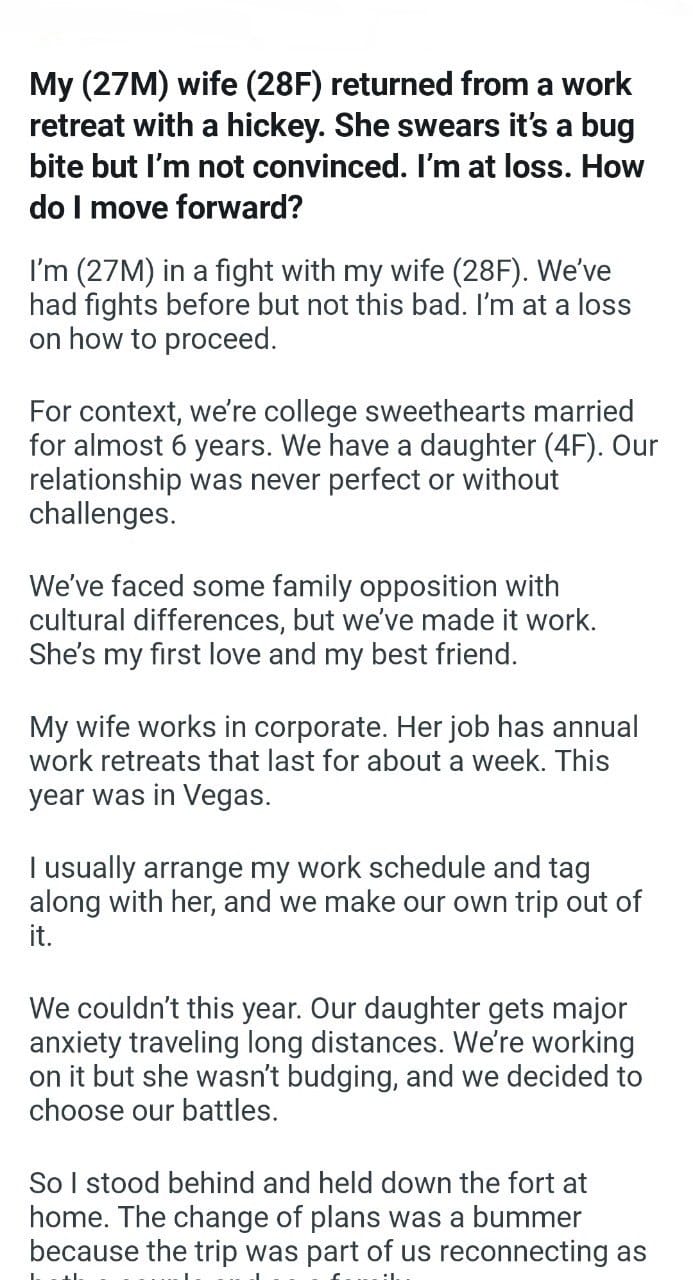The image size is (693, 1280).
Task: Click the paragraph starting "I'm (27M) in a fight"
Action: [x=330, y=304]
